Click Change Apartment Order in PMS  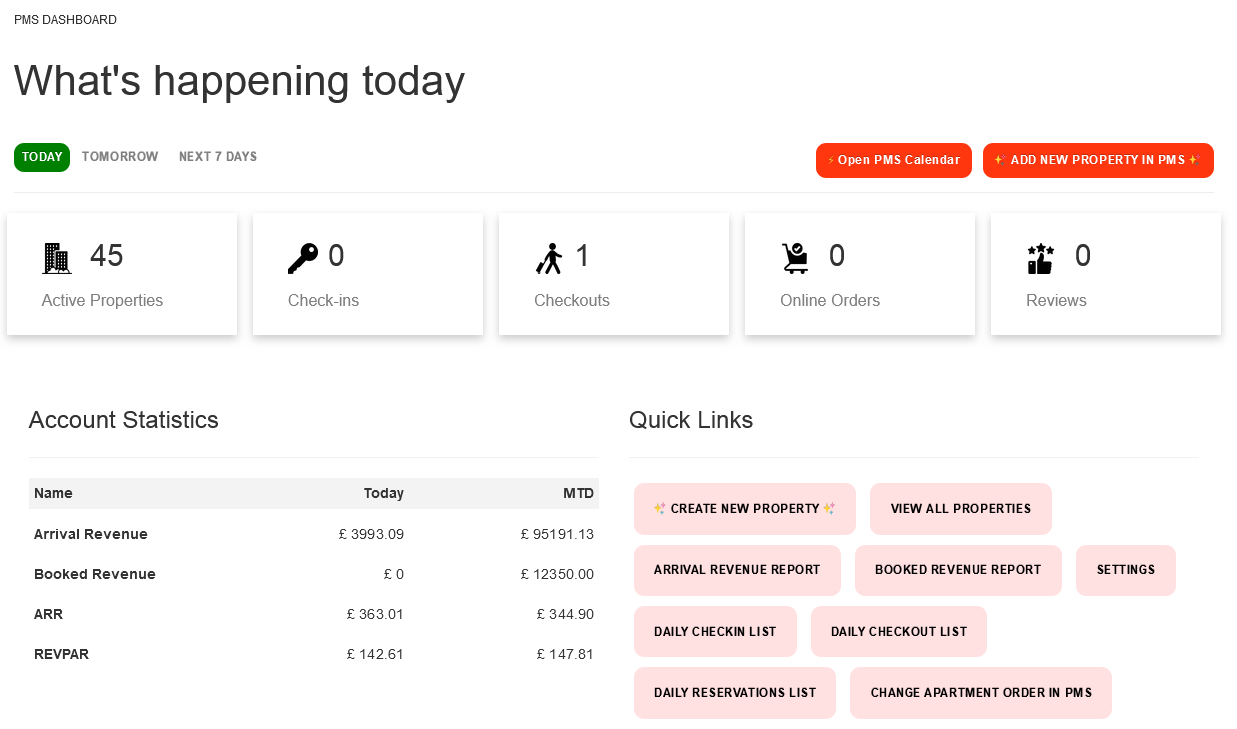coord(981,693)
